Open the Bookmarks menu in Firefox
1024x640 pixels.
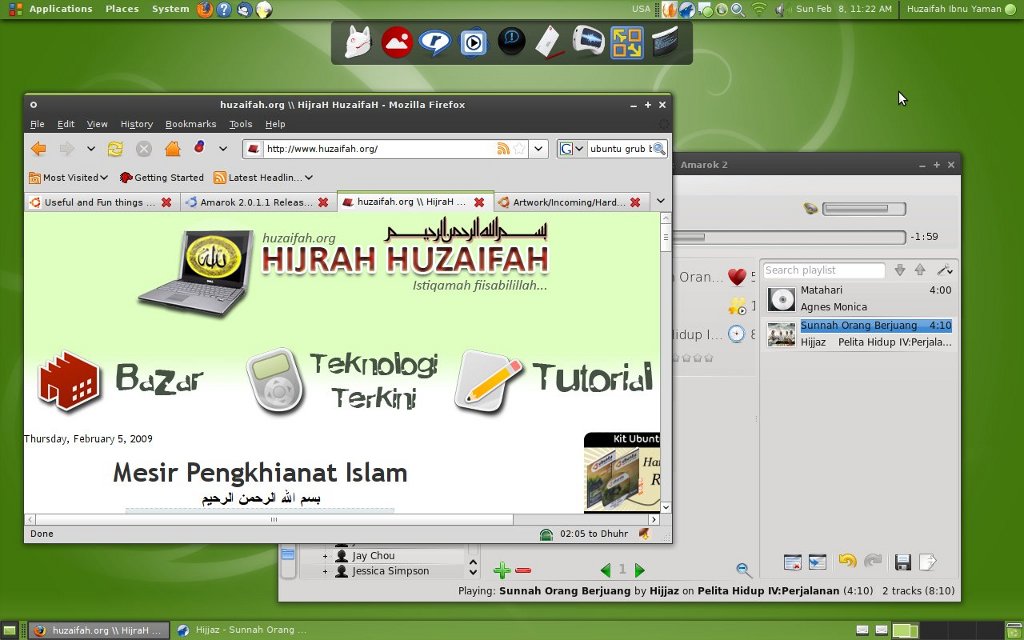coord(191,124)
